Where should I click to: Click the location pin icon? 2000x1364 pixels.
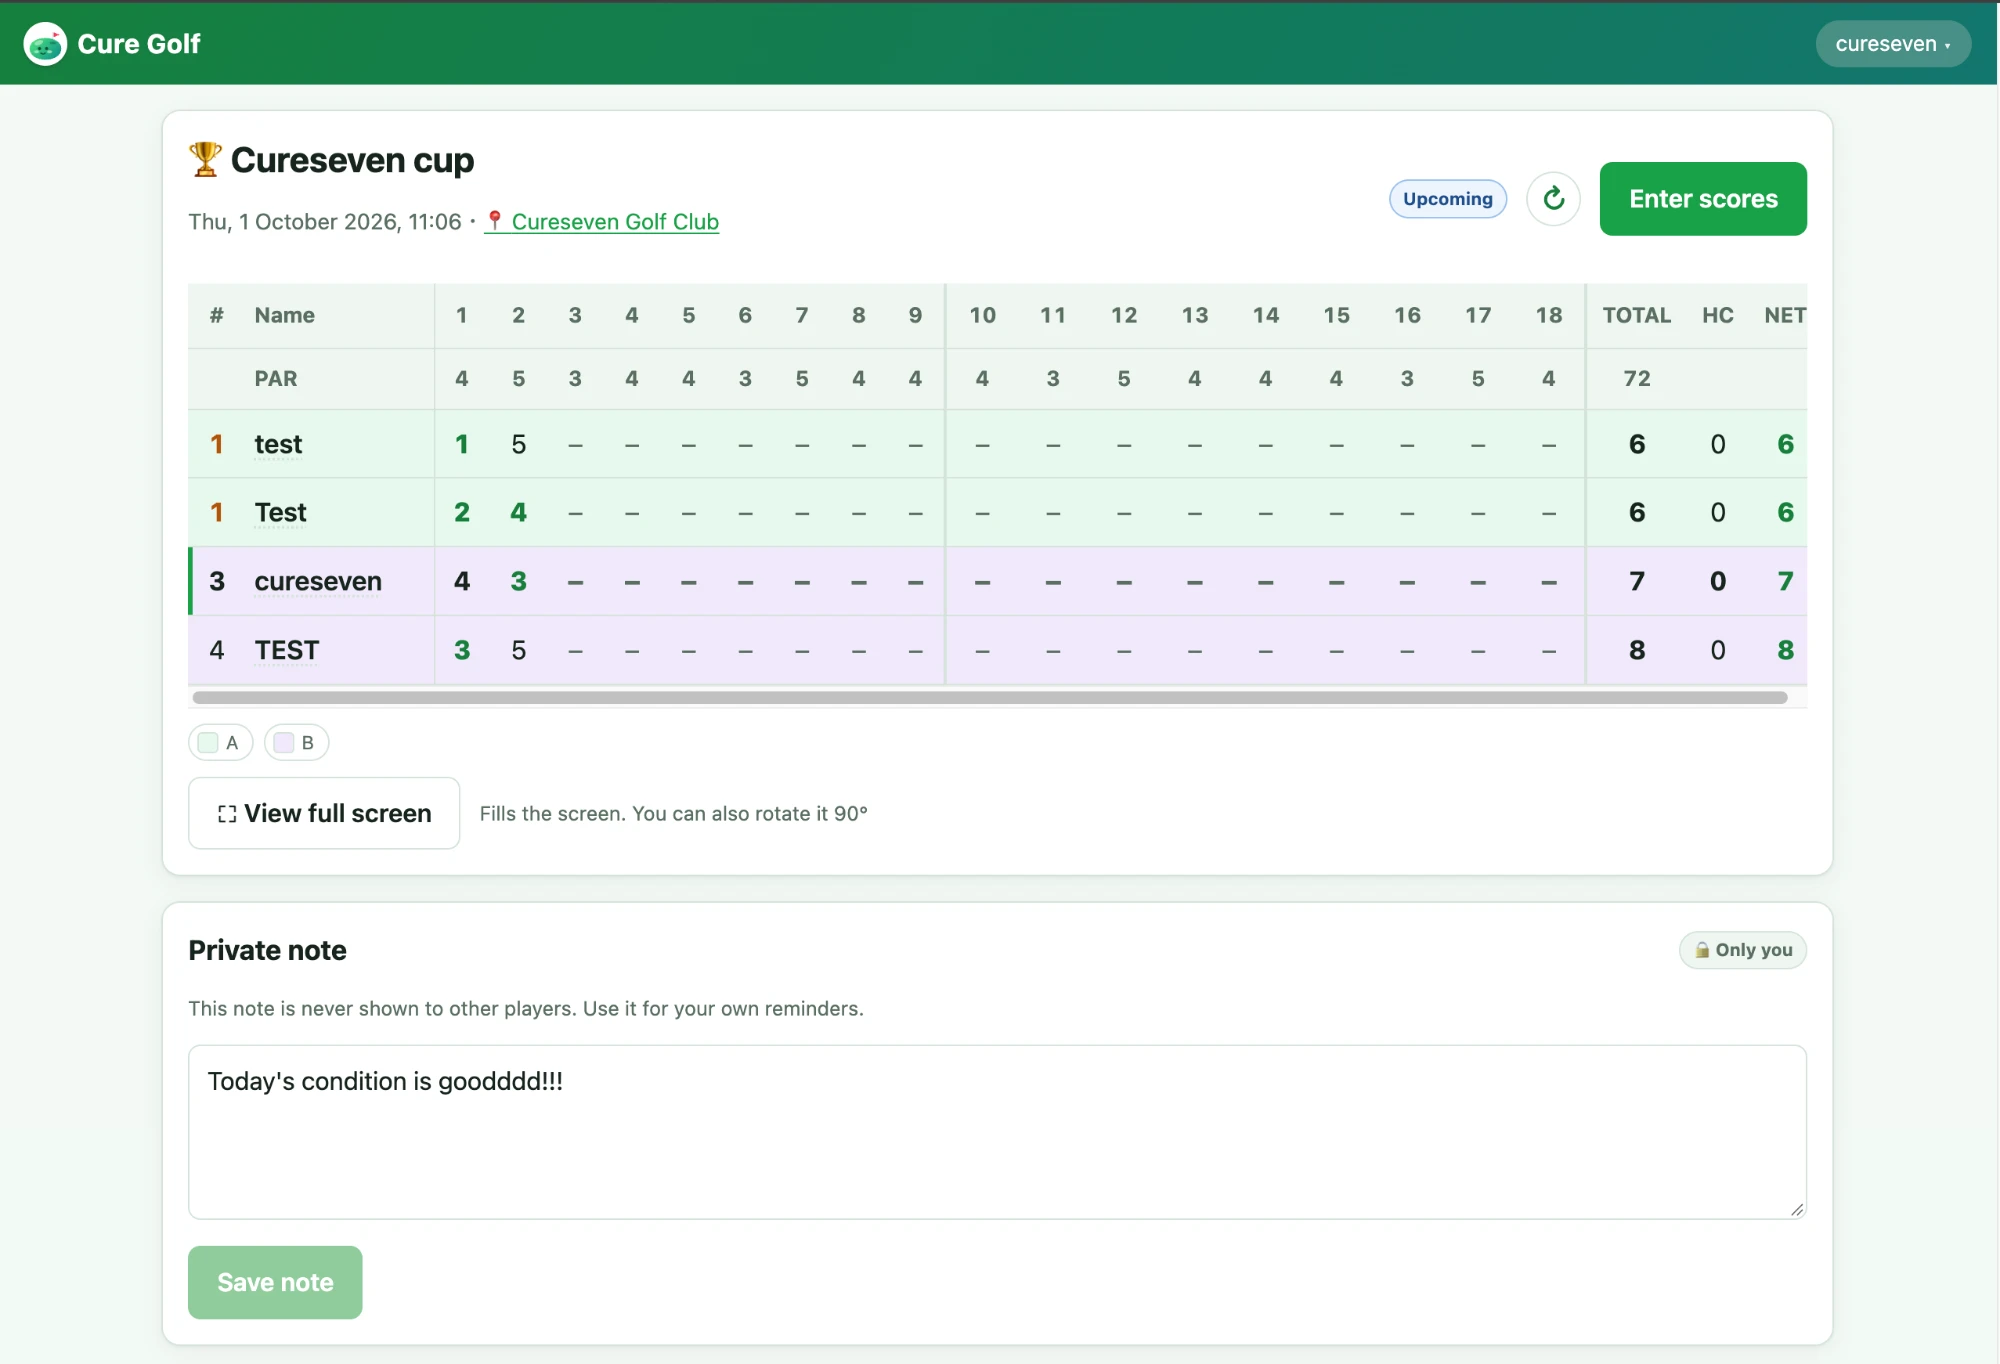point(495,221)
